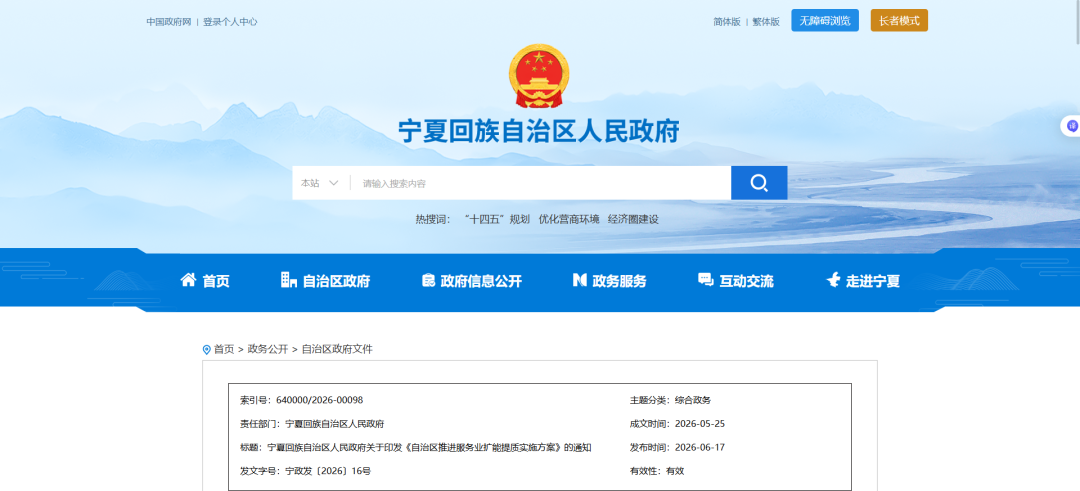
Task: Click the 发布时间 value 2026-06-17
Action: click(700, 448)
